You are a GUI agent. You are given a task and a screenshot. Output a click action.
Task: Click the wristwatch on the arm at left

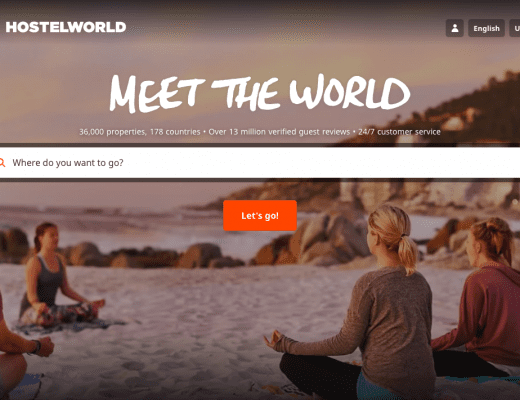tap(36, 347)
